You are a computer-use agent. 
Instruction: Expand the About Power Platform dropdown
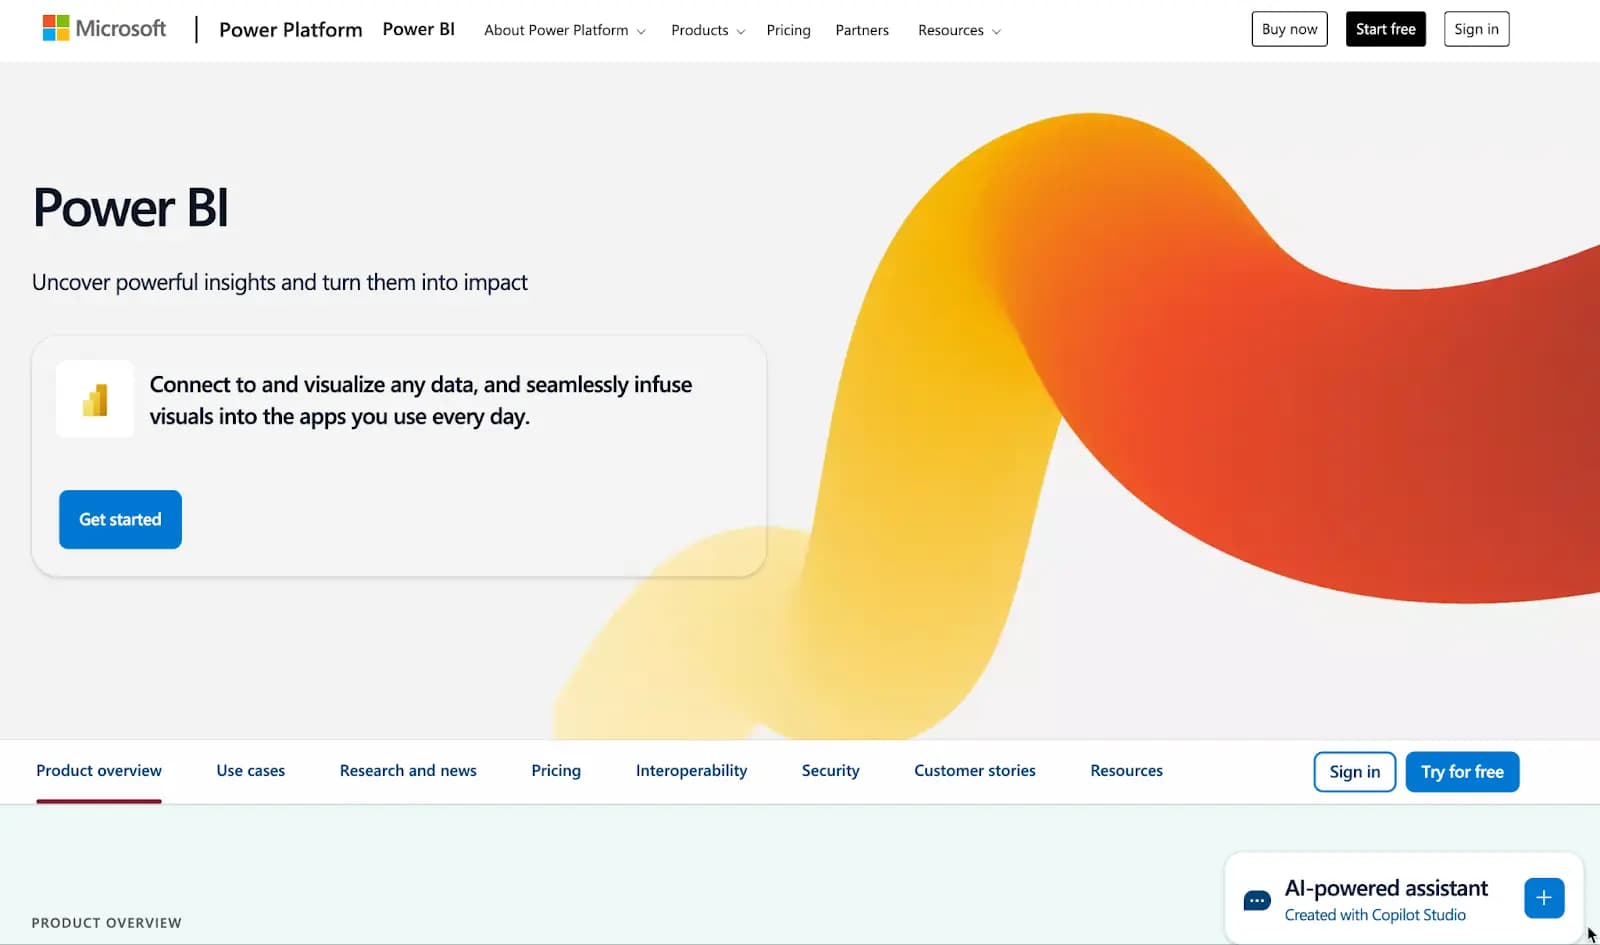click(564, 30)
